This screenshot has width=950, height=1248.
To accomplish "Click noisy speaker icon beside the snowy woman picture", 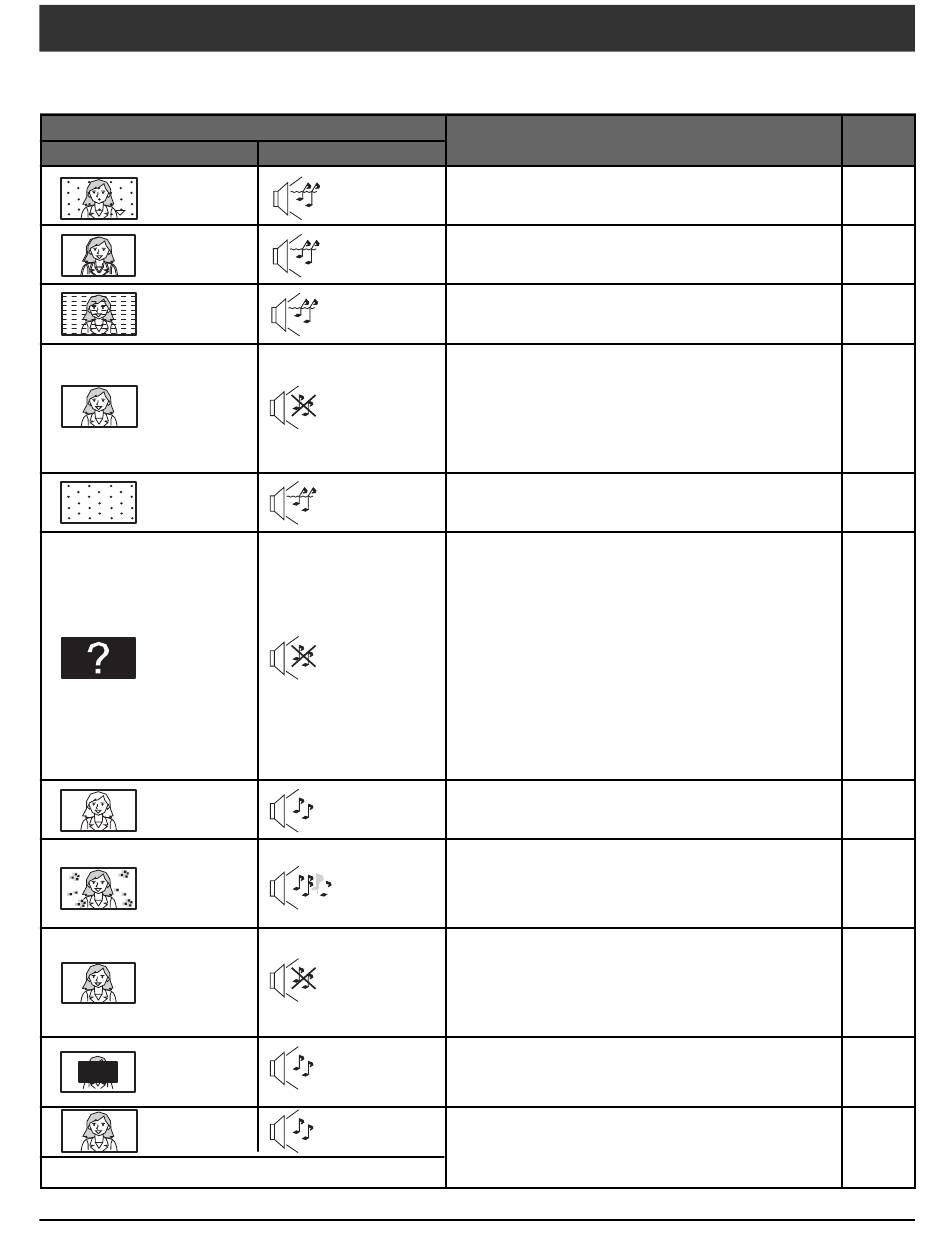I will point(294,197).
